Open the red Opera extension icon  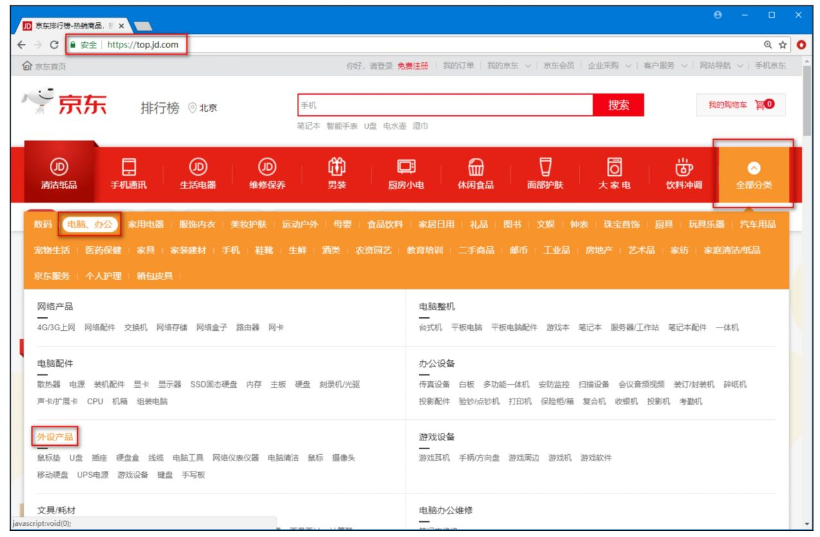[x=801, y=45]
